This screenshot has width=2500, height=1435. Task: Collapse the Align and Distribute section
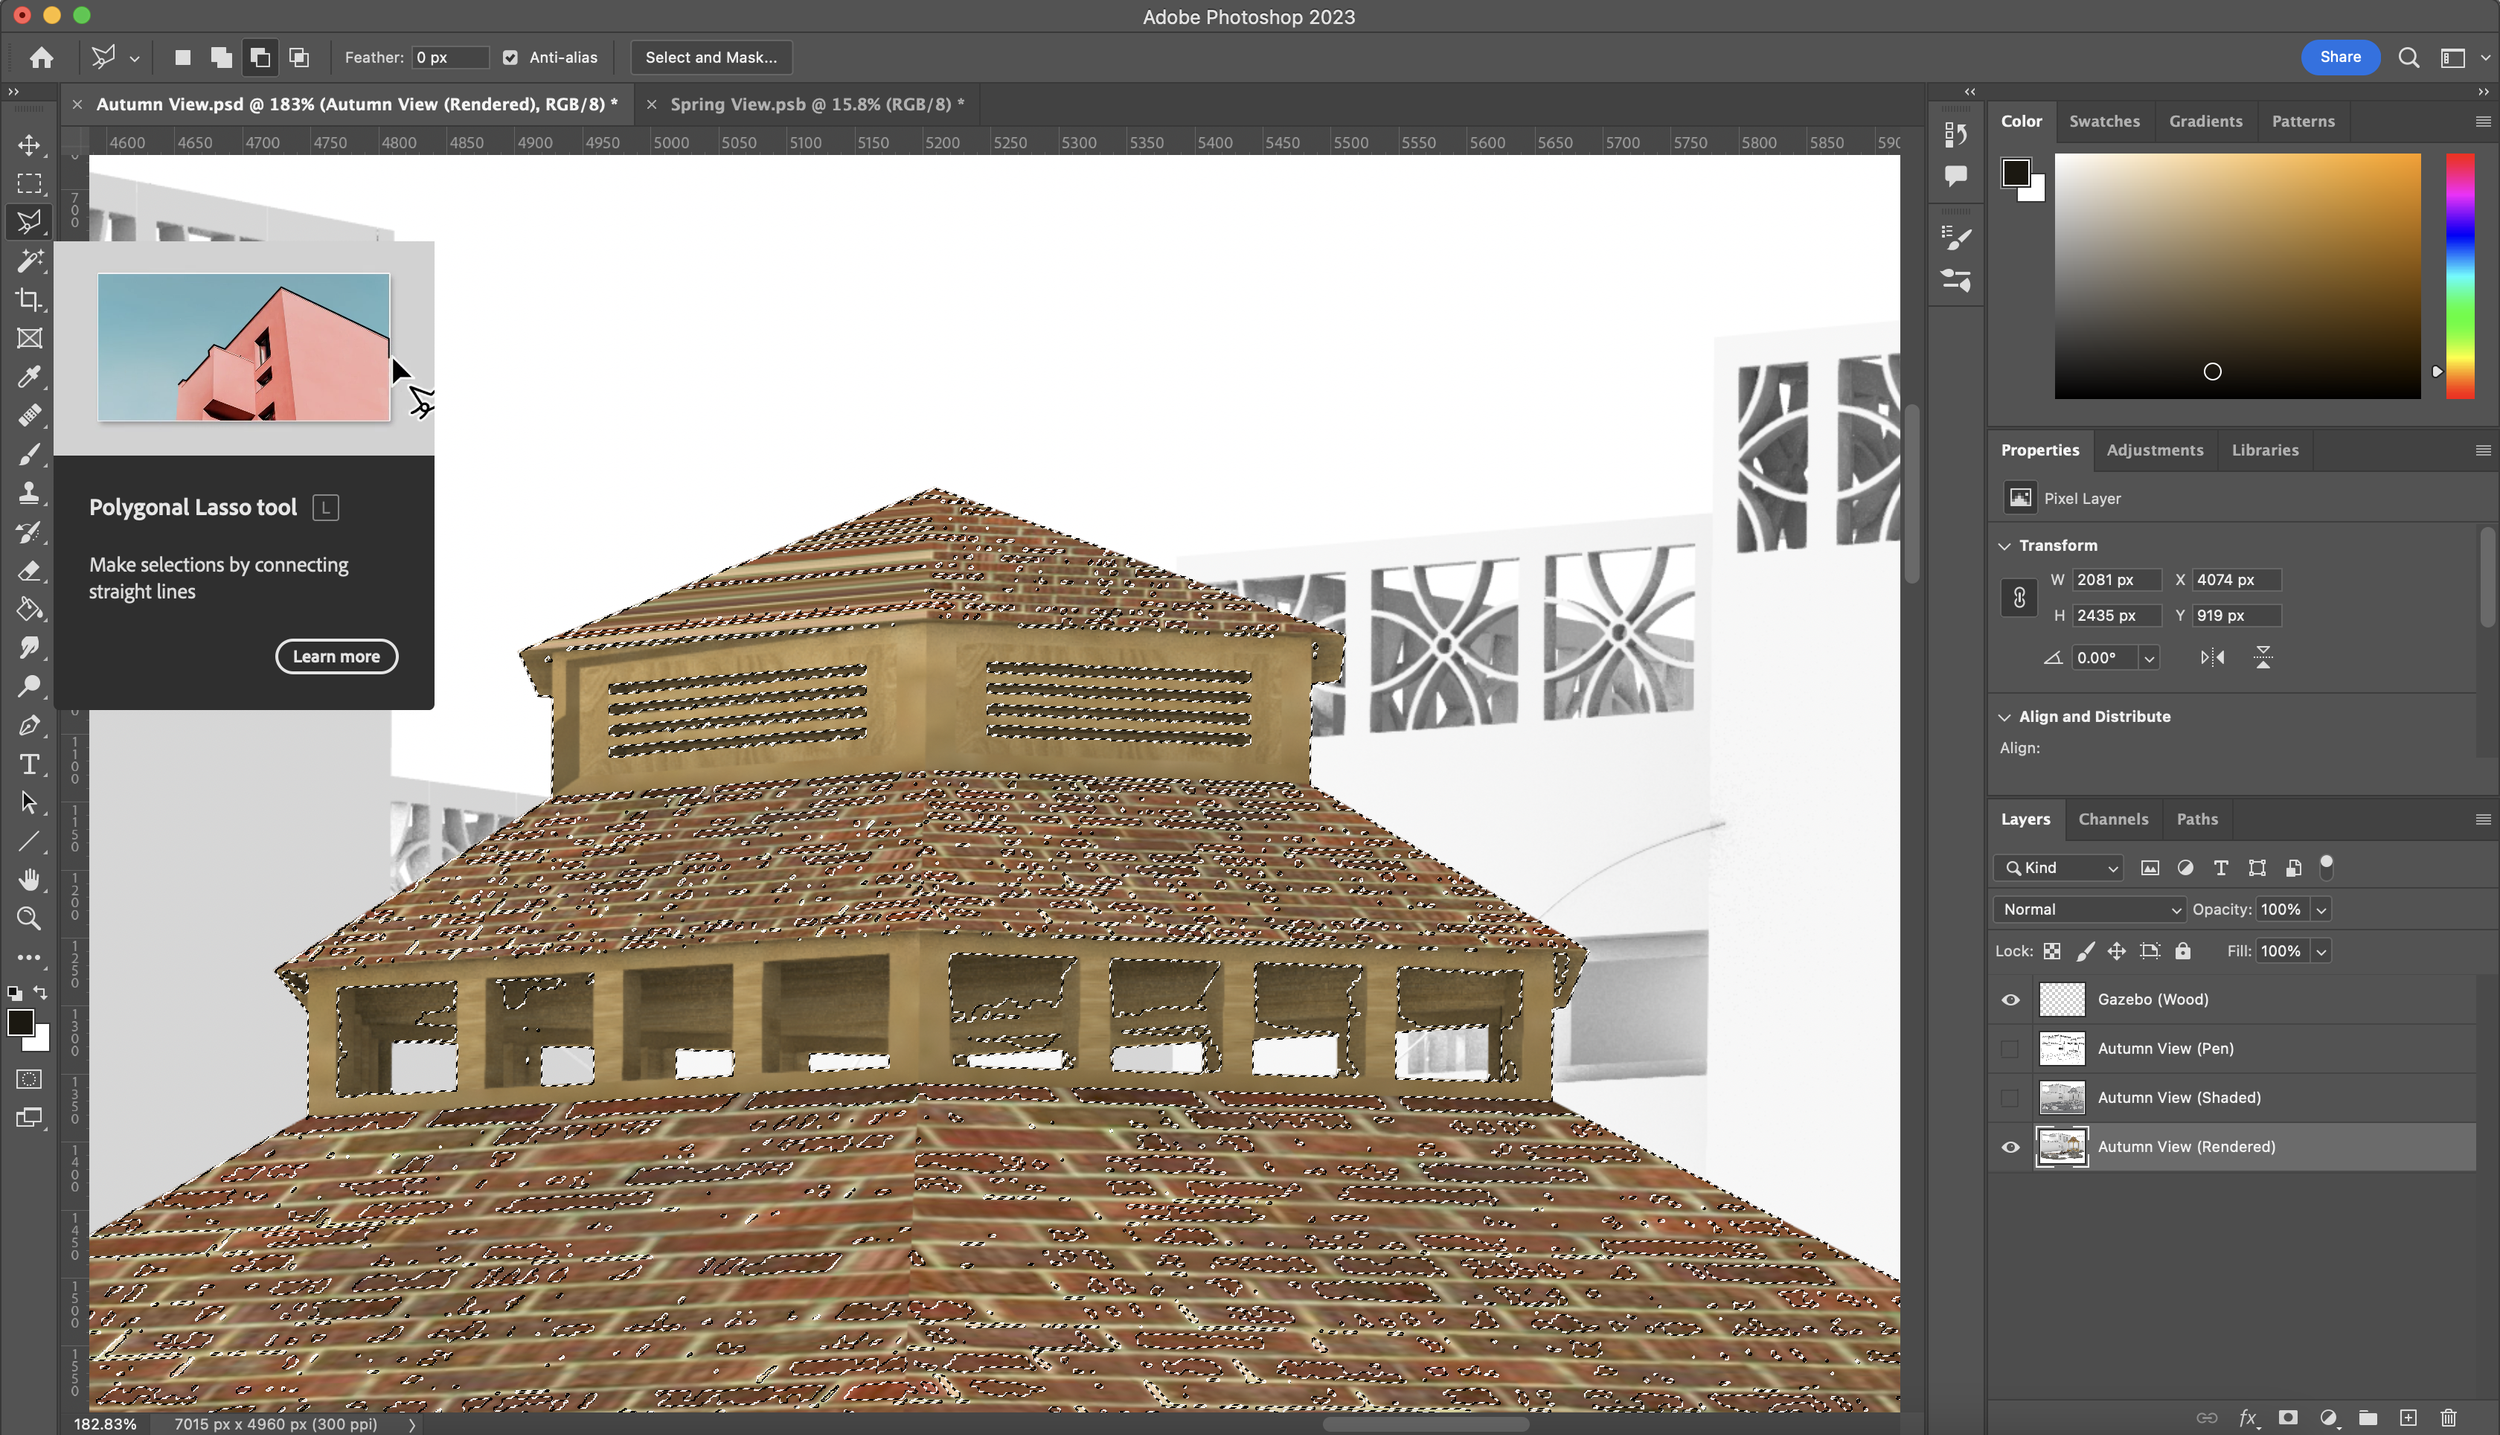[x=2004, y=717]
